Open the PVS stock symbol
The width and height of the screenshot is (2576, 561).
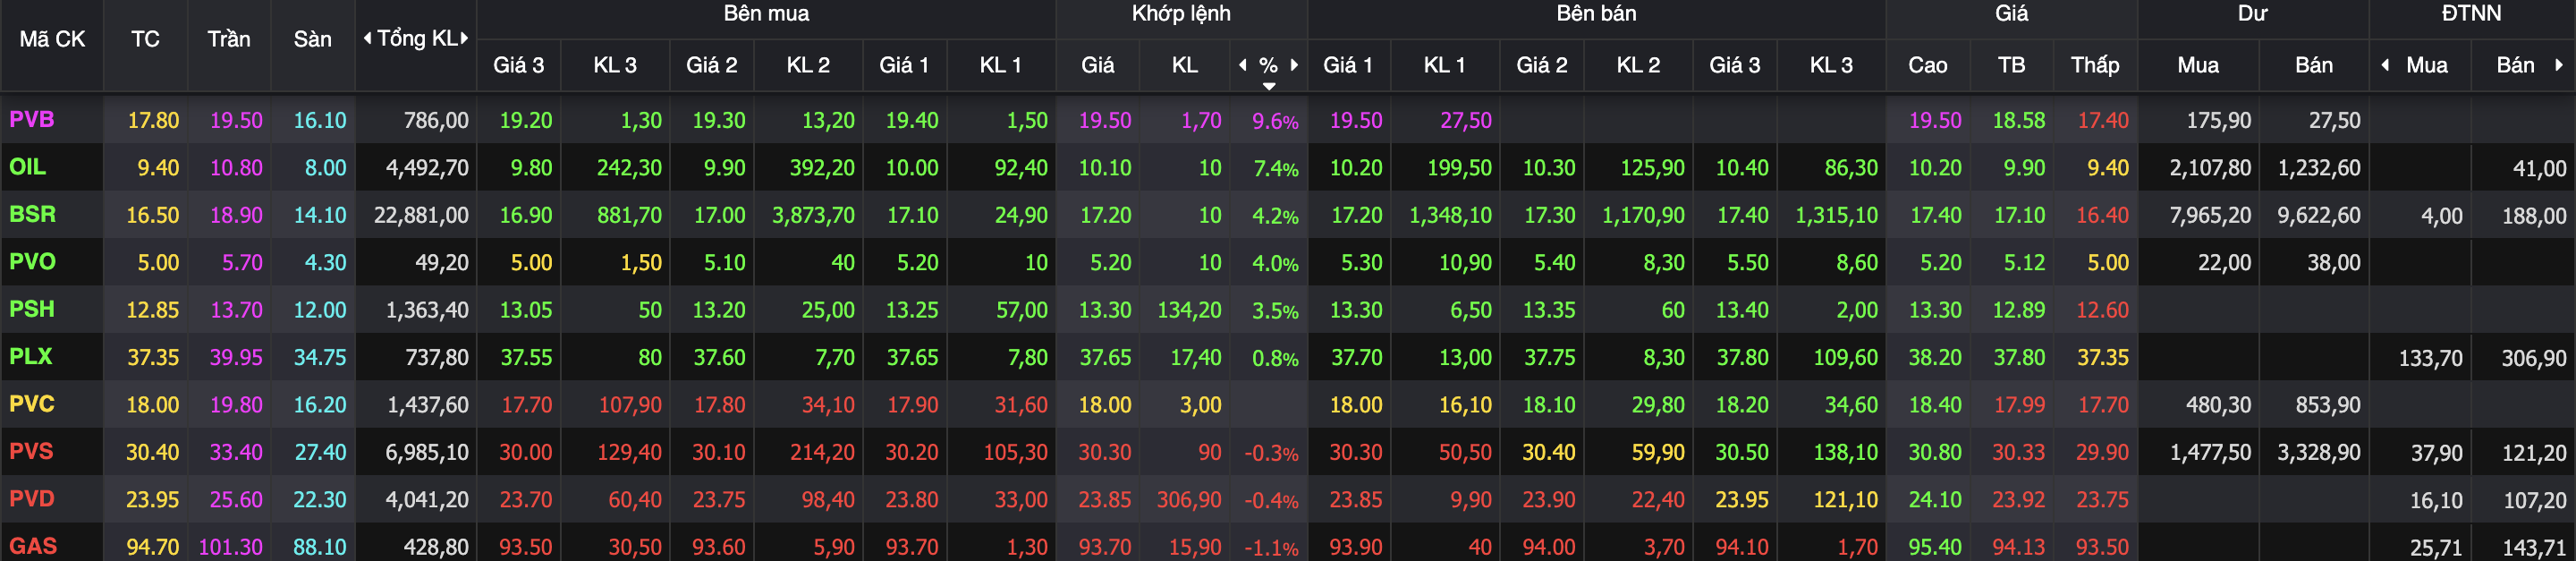point(32,451)
